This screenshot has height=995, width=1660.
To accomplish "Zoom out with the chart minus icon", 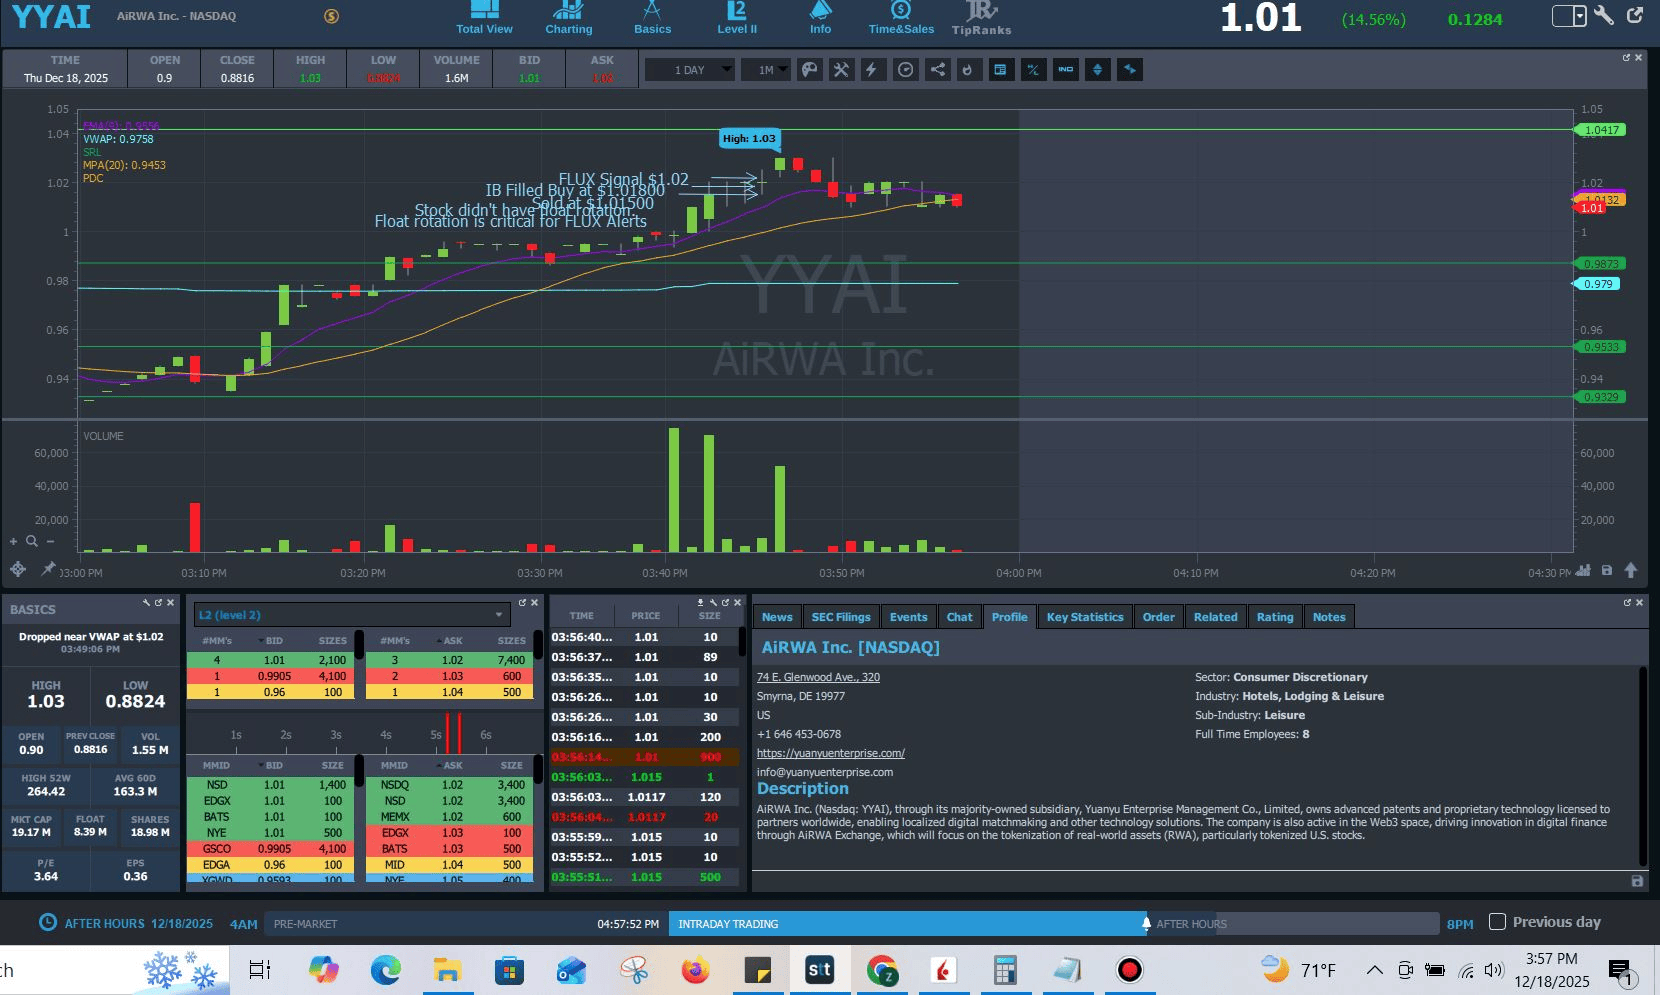I will [50, 541].
